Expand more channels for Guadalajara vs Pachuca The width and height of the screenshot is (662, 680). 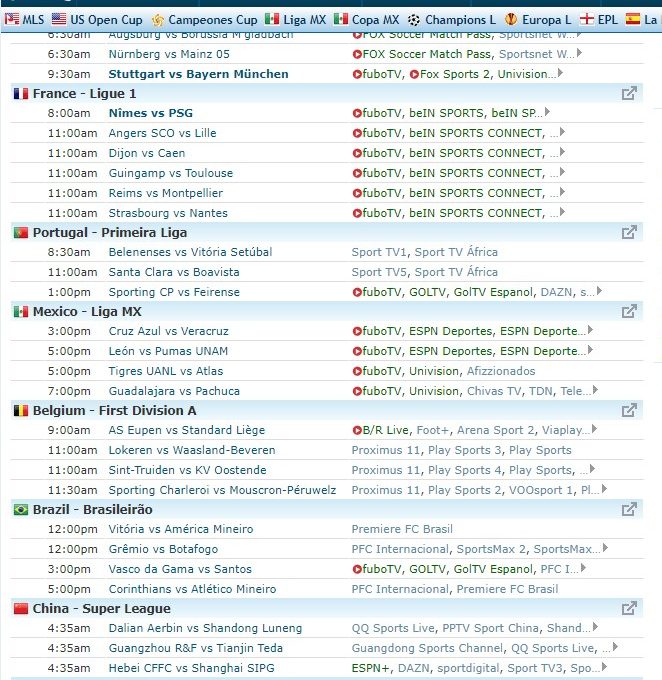(x=595, y=391)
